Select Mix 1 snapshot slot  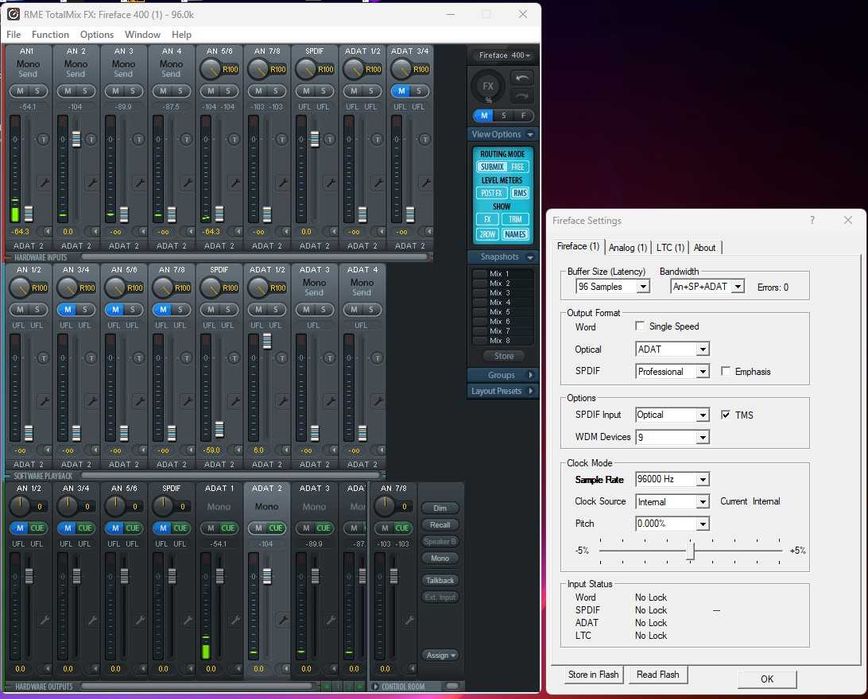tap(502, 273)
